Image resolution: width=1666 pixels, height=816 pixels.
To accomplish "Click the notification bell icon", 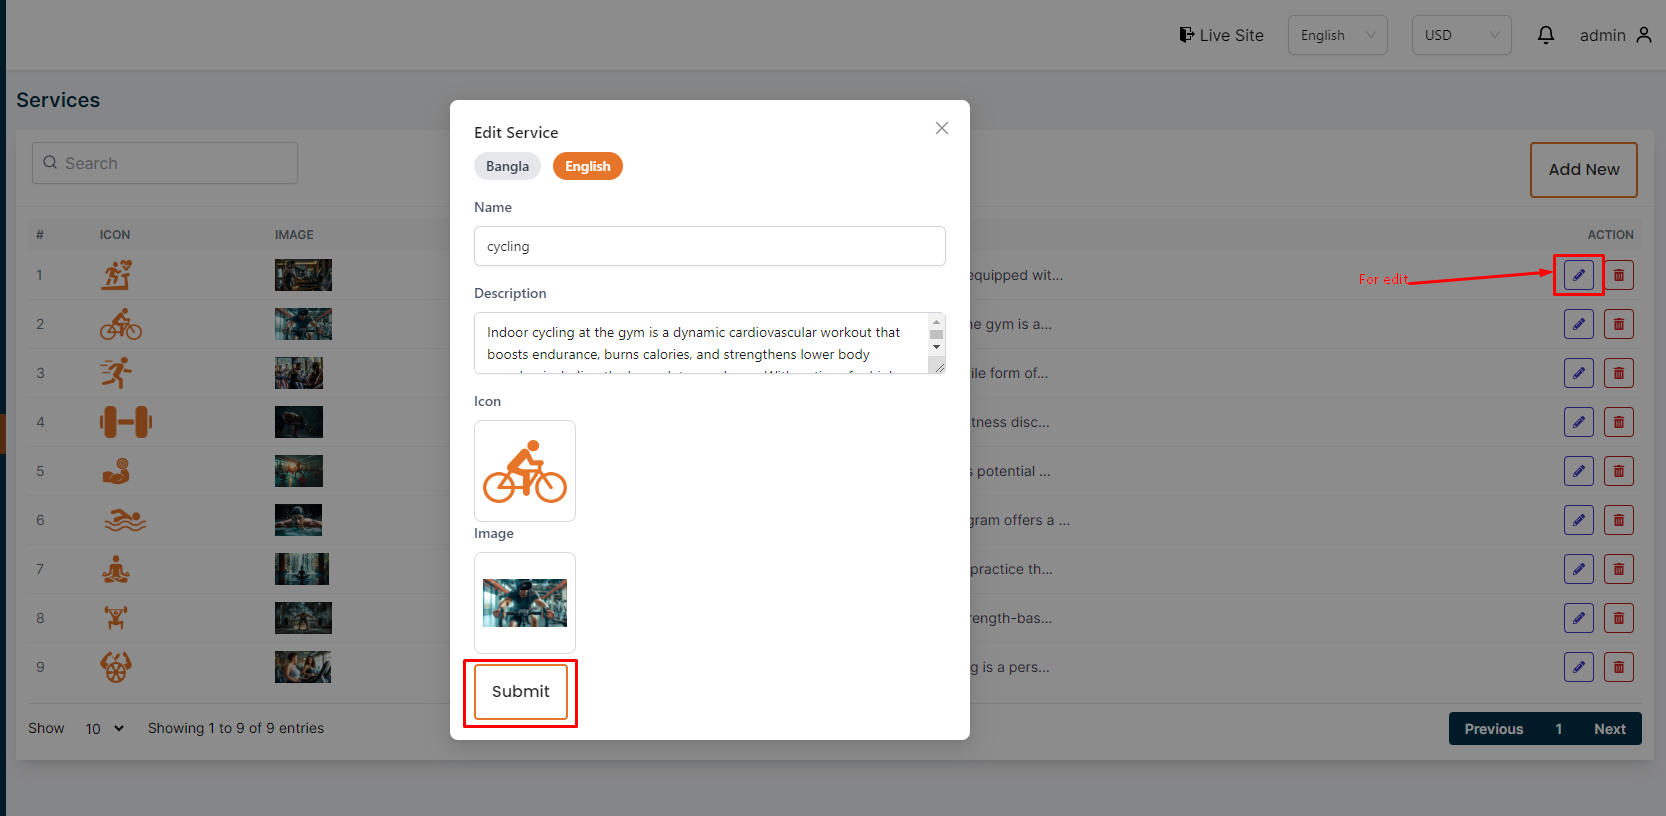I will click(1545, 35).
